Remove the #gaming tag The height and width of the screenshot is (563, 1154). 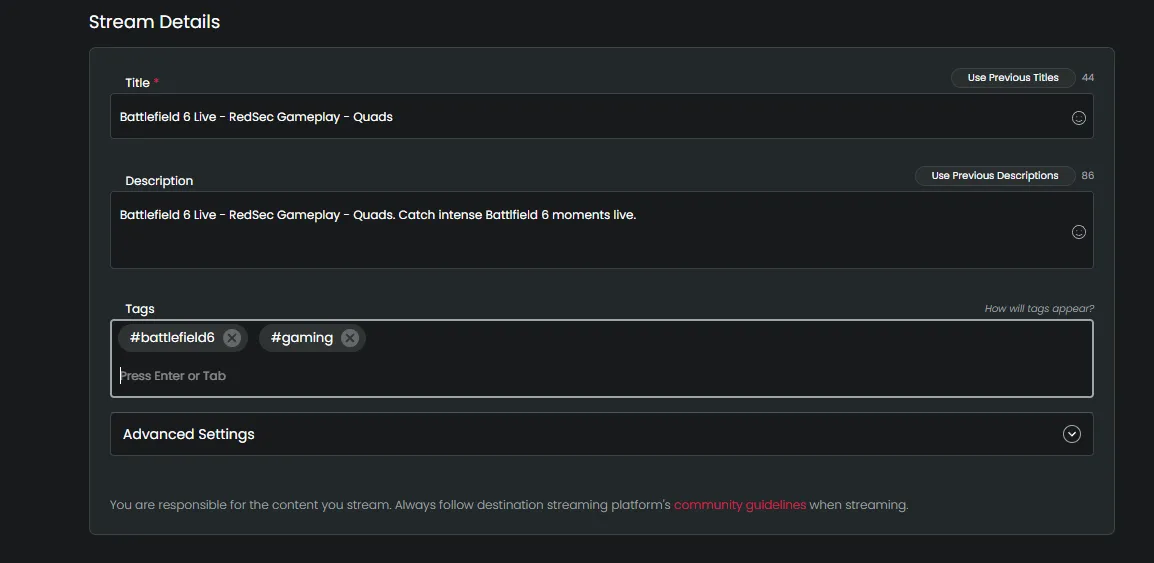point(350,338)
